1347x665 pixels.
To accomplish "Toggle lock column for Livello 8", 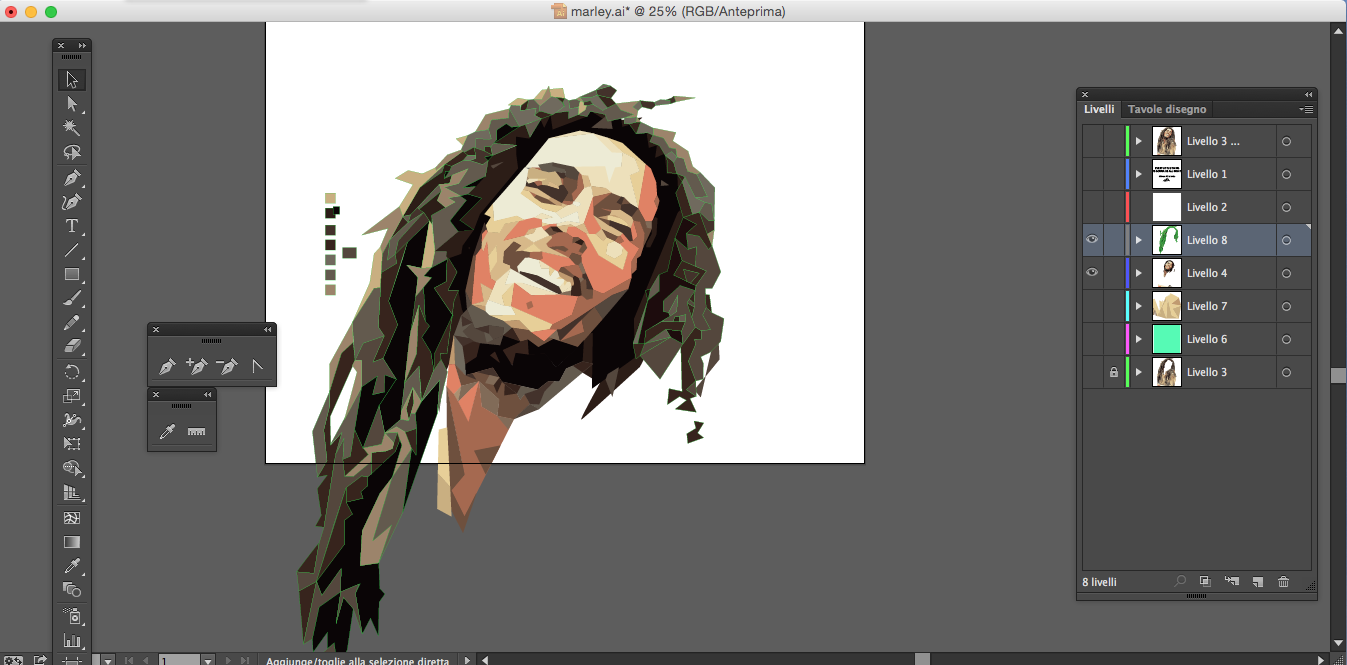I will pos(1114,240).
